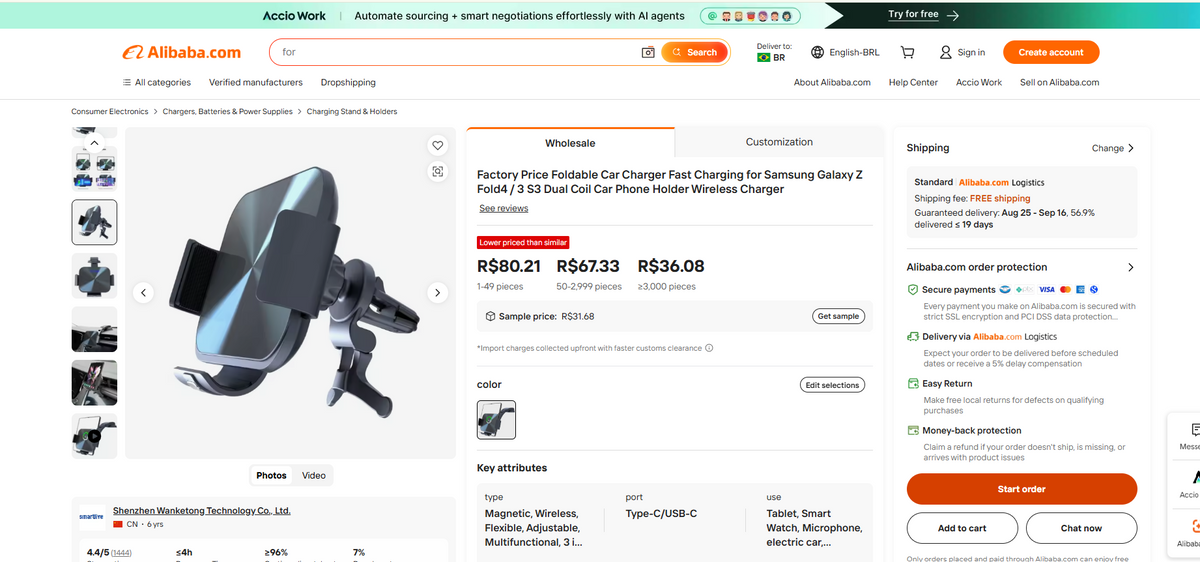The height and width of the screenshot is (562, 1200).
Task: Open the Help Center link
Action: (913, 82)
